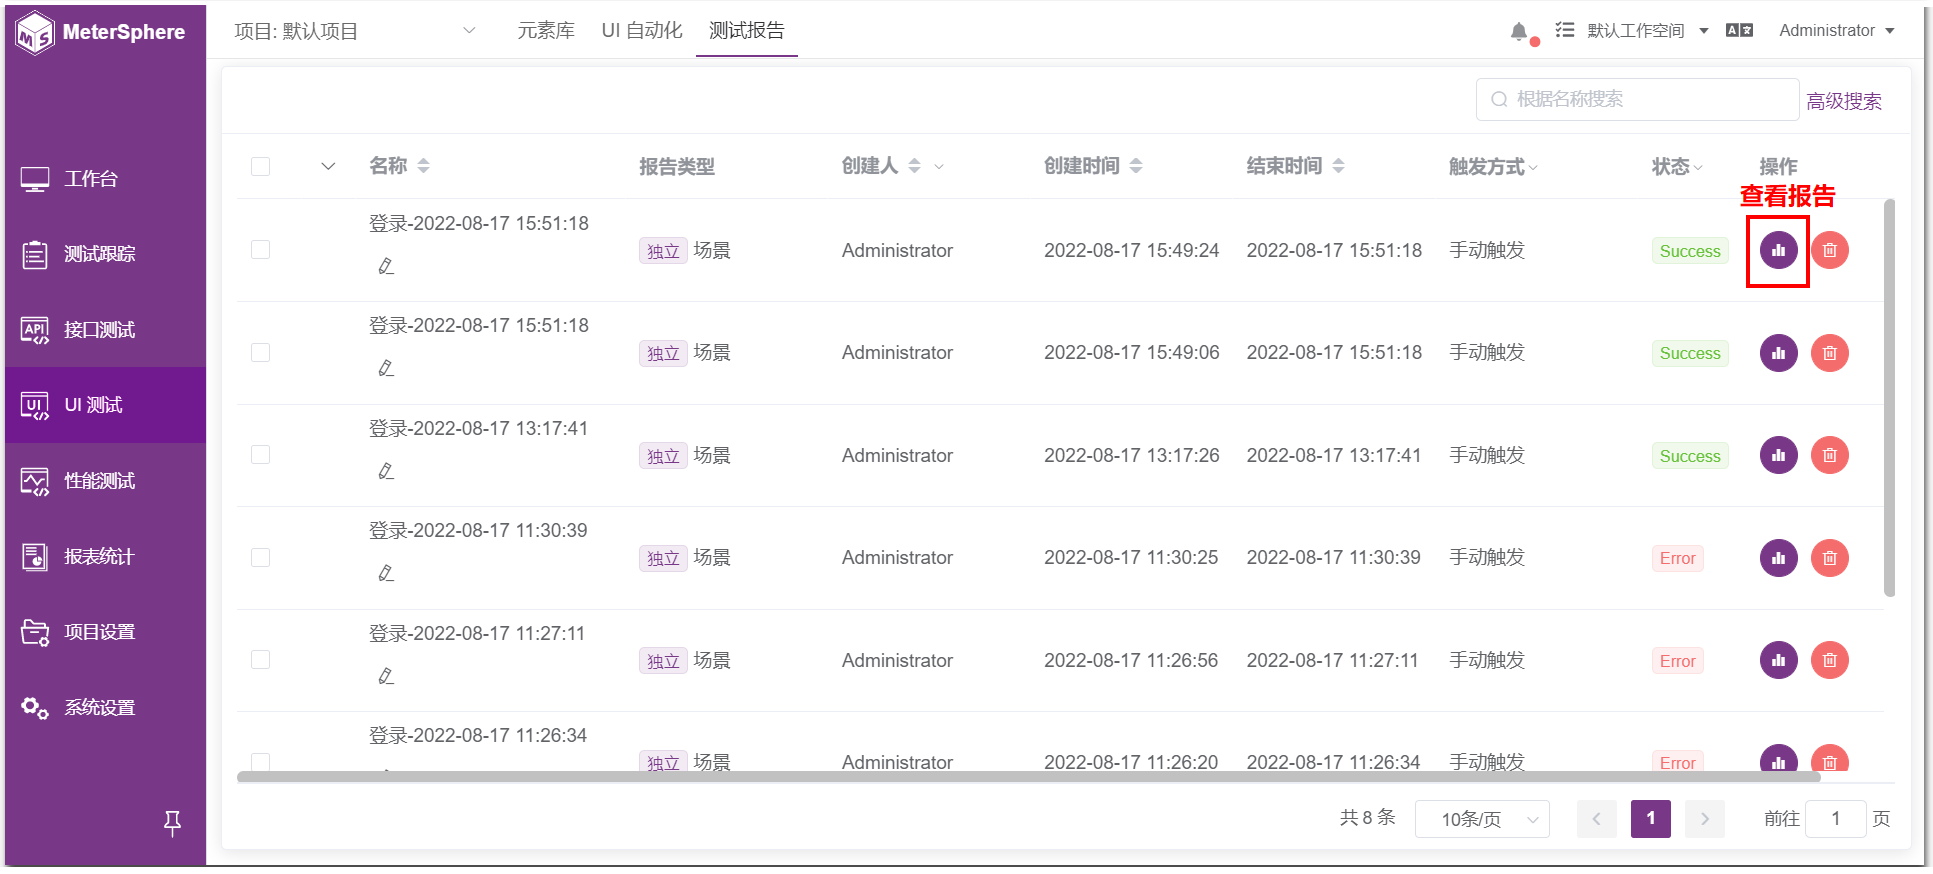Open 性能测试 in sidebar
The width and height of the screenshot is (1933, 874).
point(105,481)
